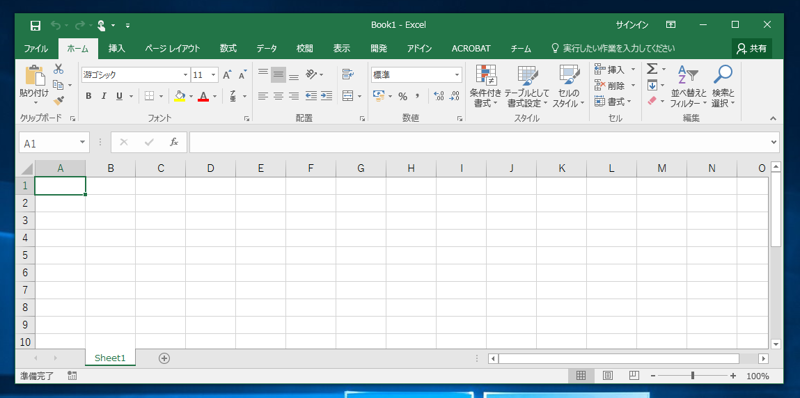Viewport: 800px width, 398px height.
Task: Save the workbook using the disk icon
Action: pyautogui.click(x=35, y=26)
